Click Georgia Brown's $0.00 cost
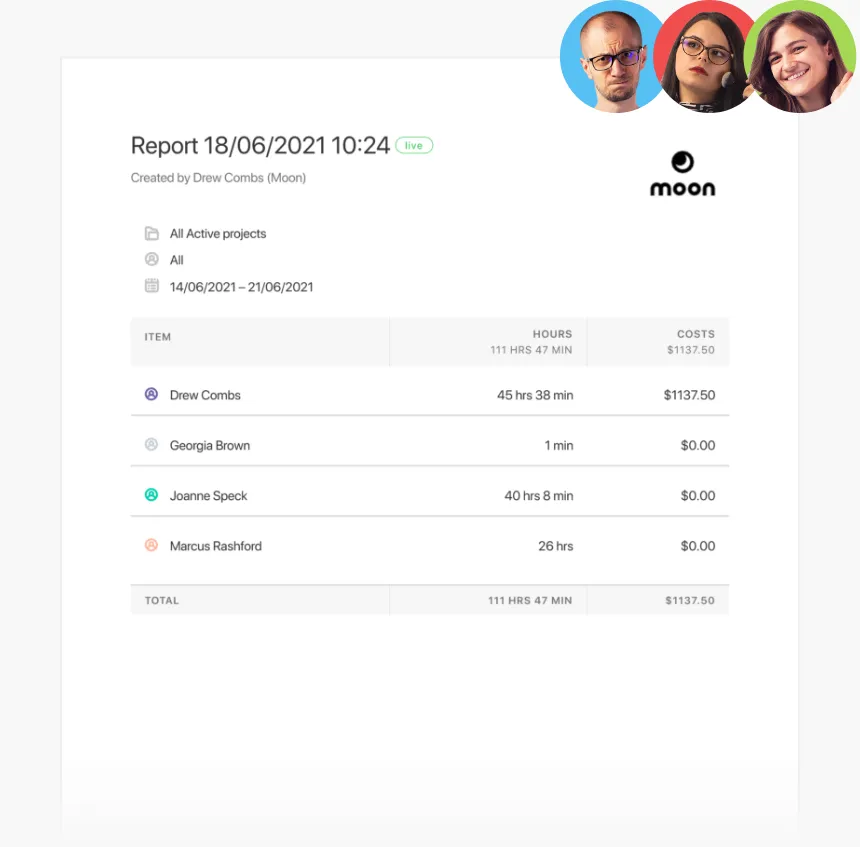Viewport: 860px width, 848px height. point(698,445)
